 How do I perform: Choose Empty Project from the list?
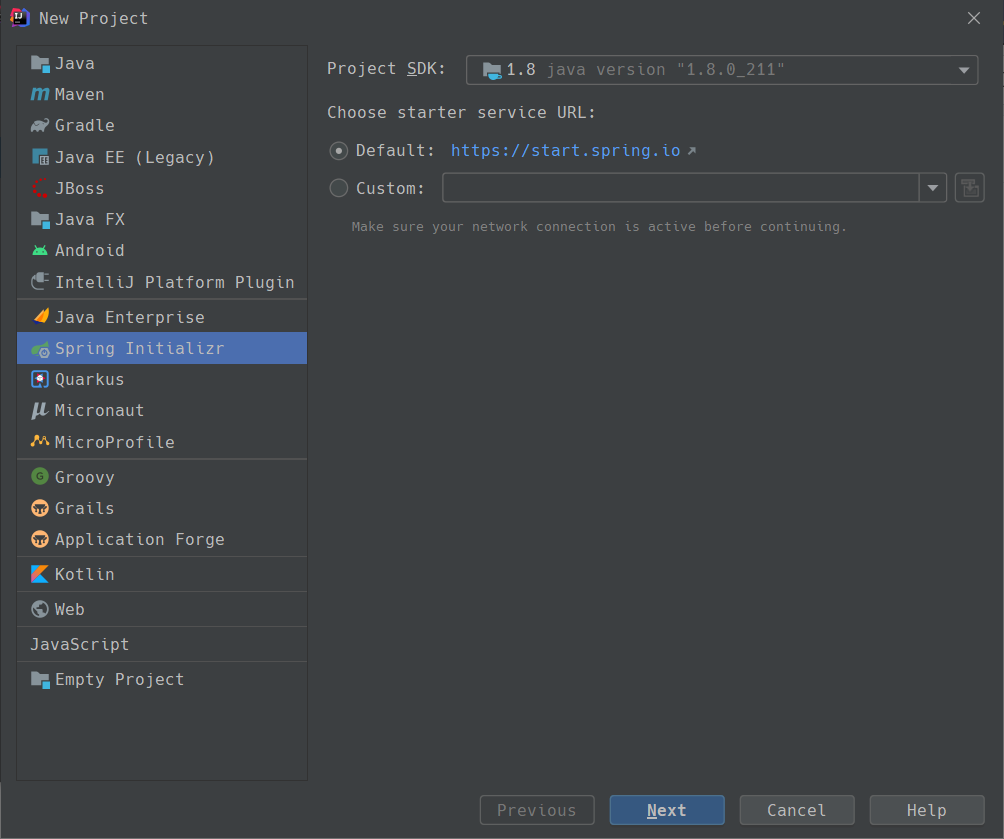tap(119, 680)
